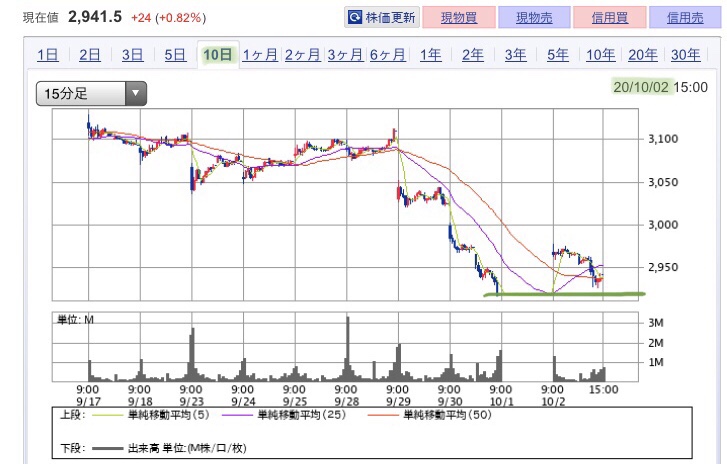
Task: Click the 信用買 button
Action: tap(610, 18)
